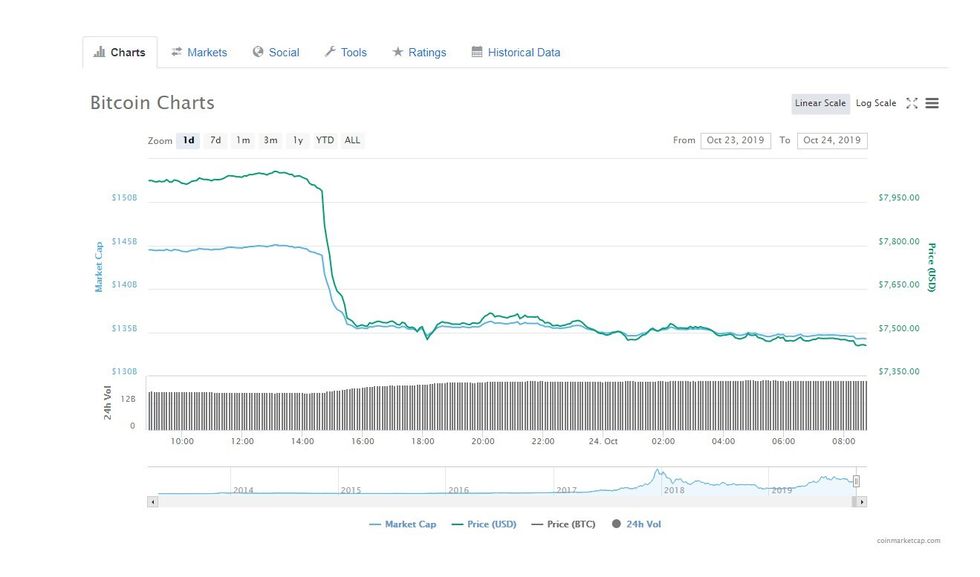
Task: Open the Social tab
Action: point(276,52)
